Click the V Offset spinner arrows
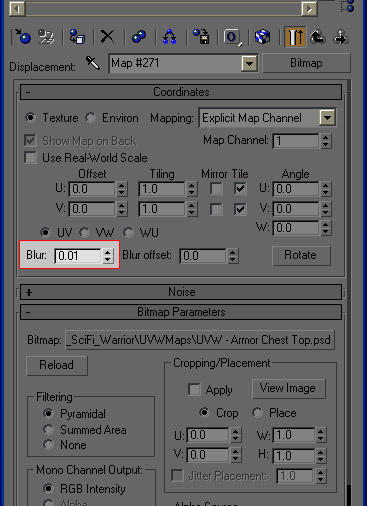Screen dimensions: 367x506 (122, 209)
